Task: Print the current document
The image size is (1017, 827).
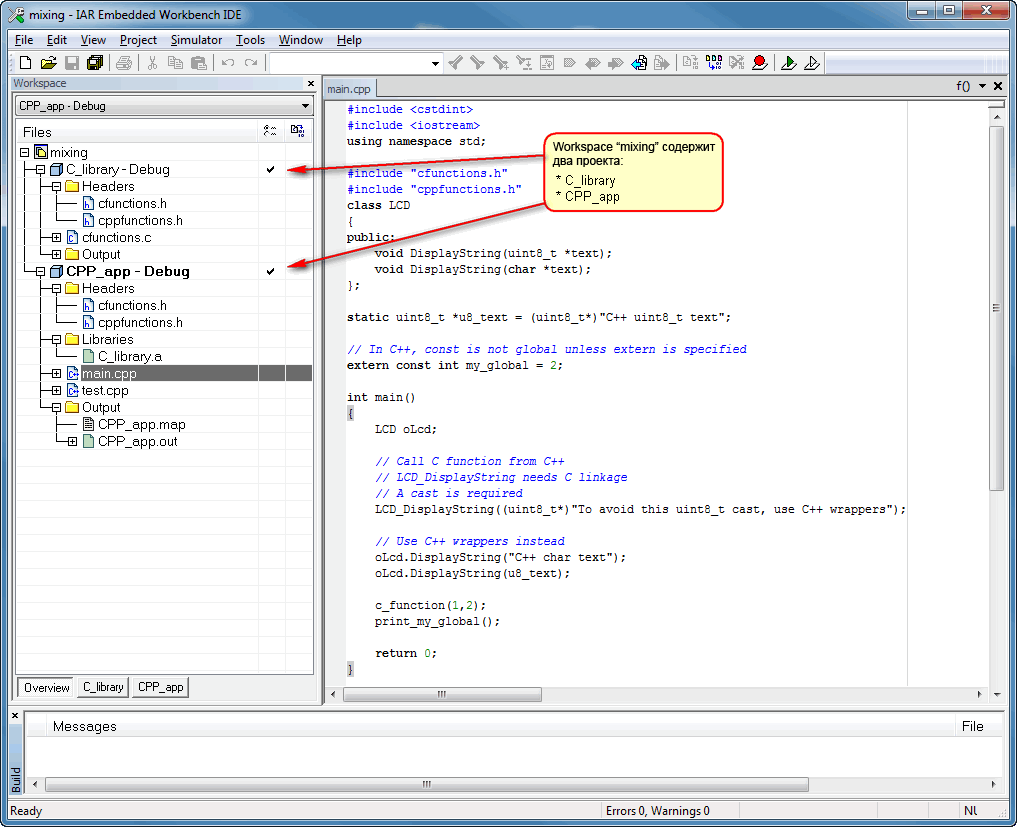Action: pos(124,63)
